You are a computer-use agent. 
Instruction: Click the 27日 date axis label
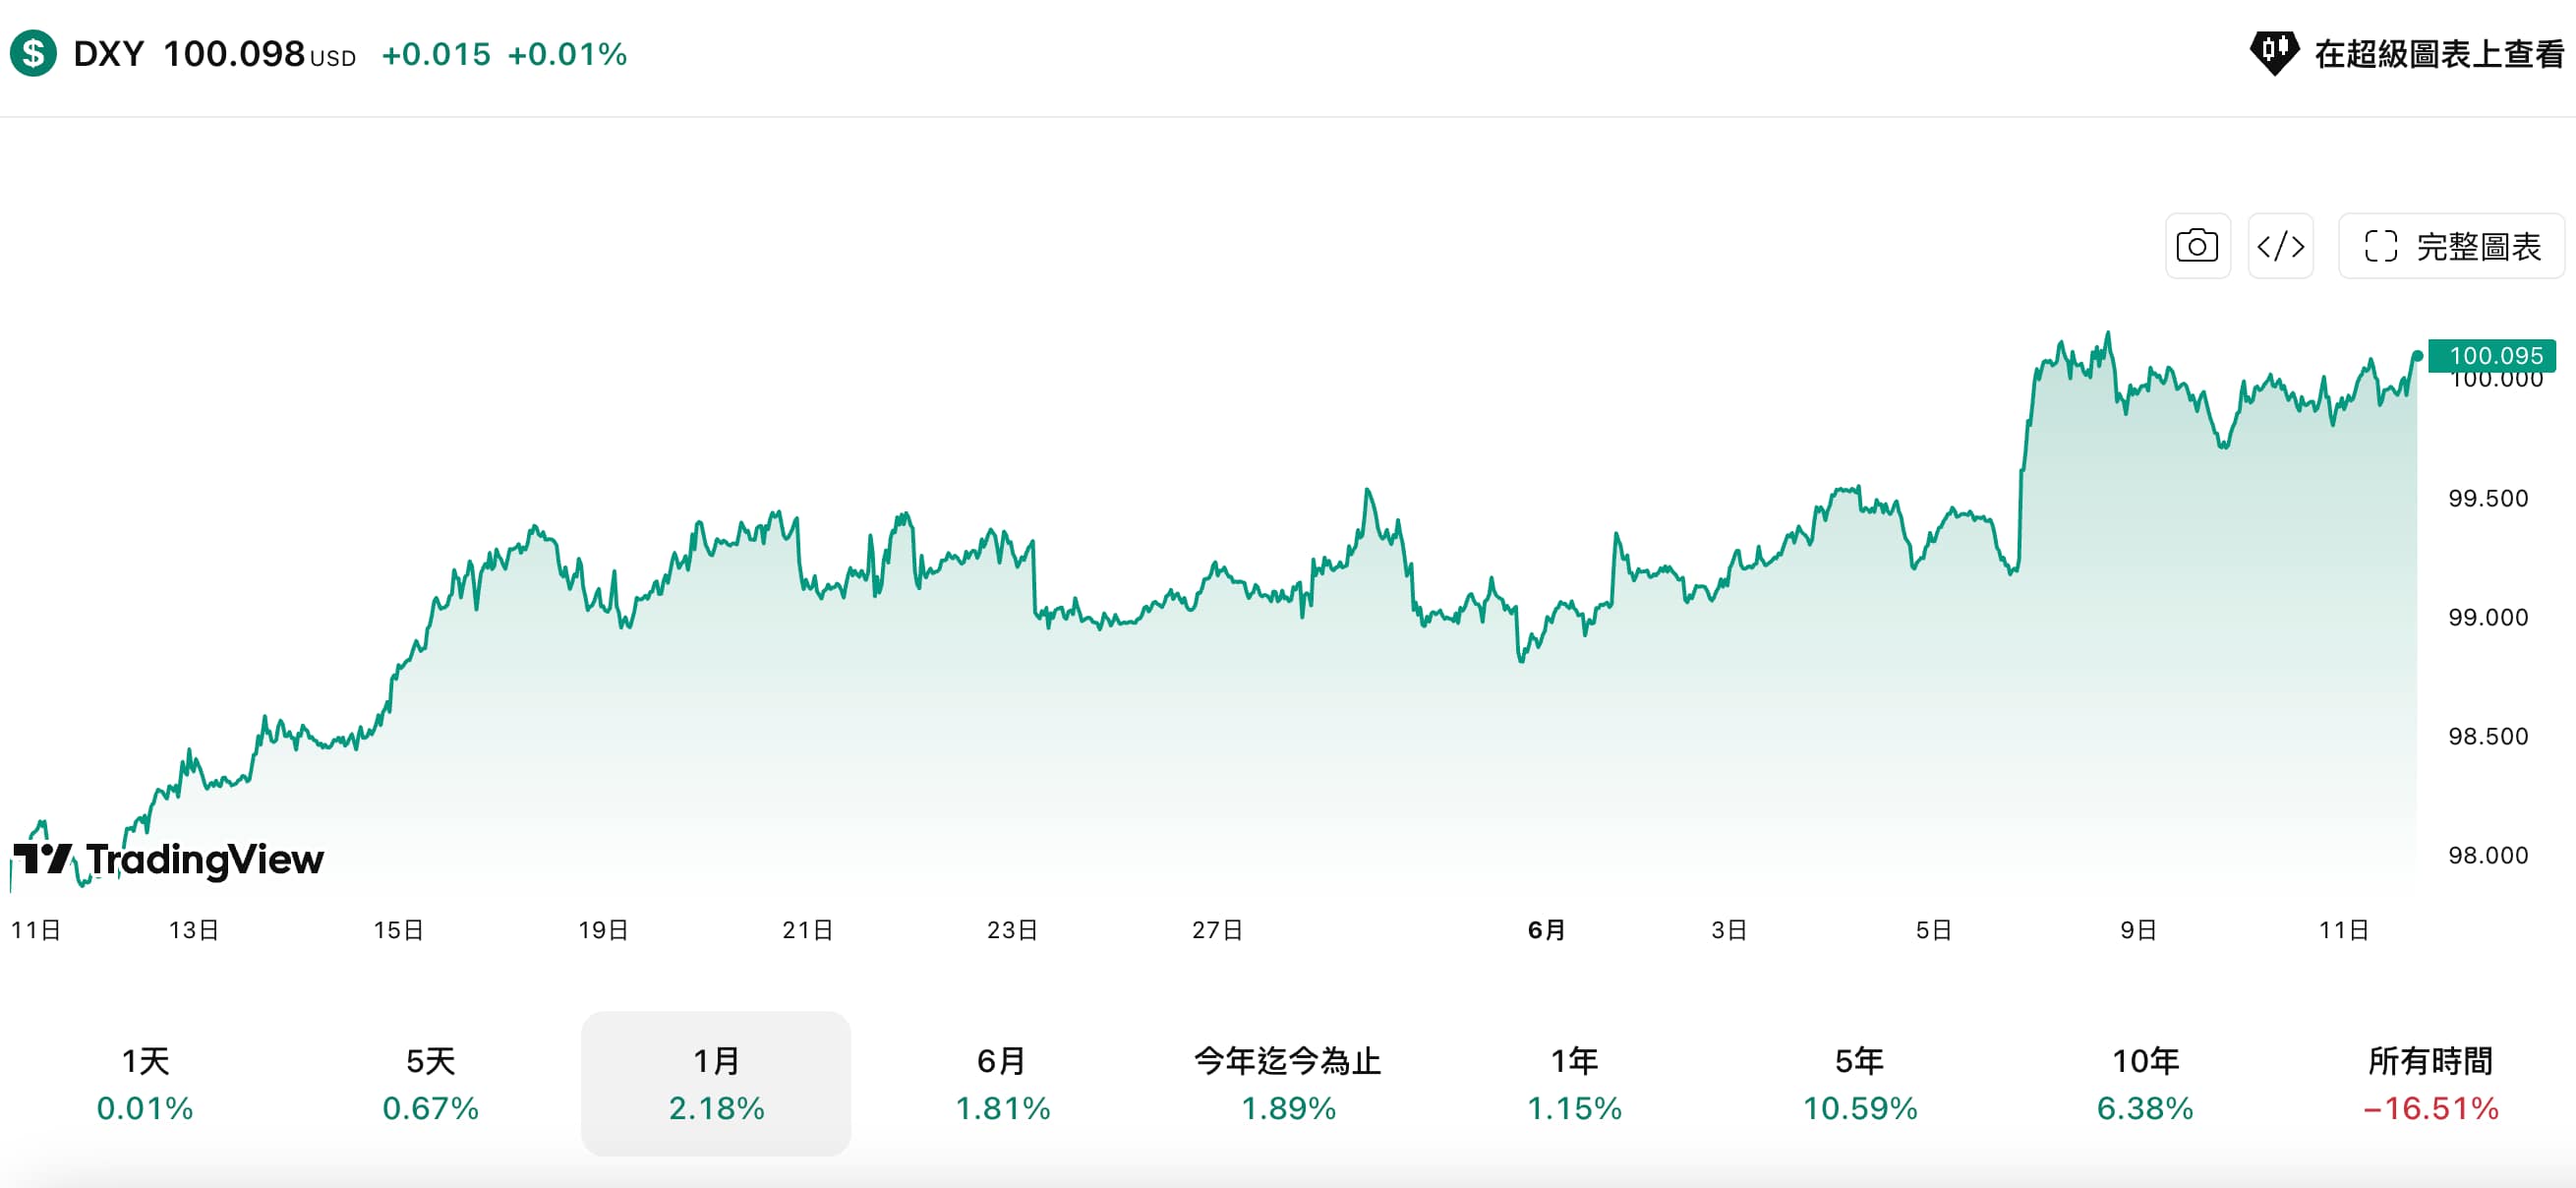[x=1217, y=930]
